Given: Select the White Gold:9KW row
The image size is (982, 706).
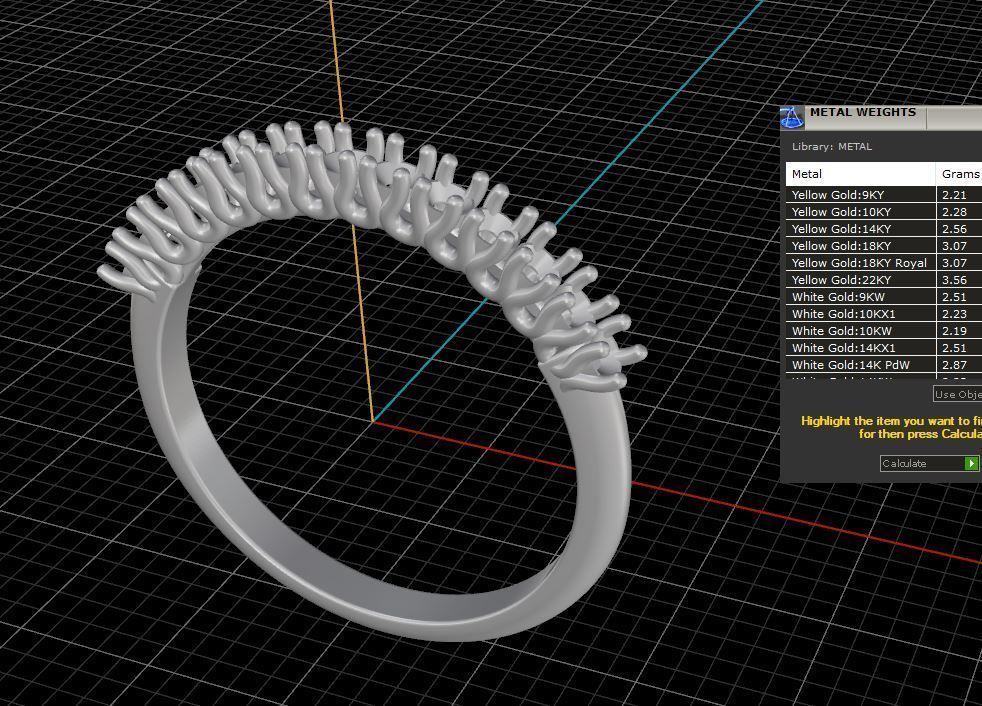Looking at the screenshot, I should pyautogui.click(x=884, y=296).
